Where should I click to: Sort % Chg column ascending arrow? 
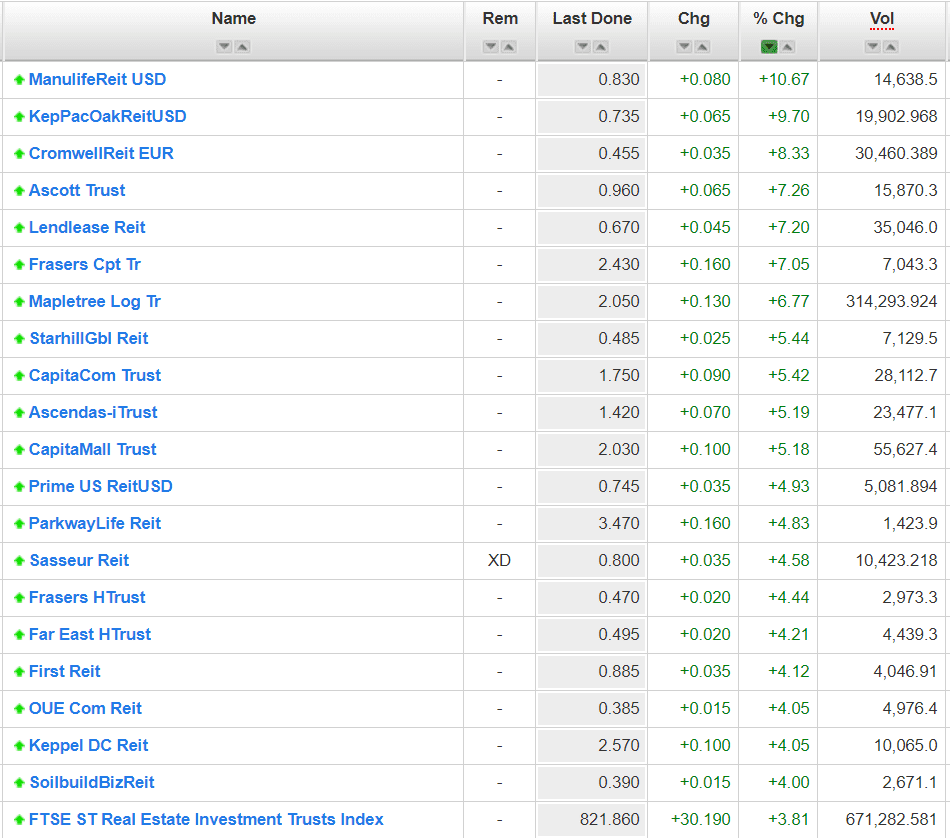[787, 47]
